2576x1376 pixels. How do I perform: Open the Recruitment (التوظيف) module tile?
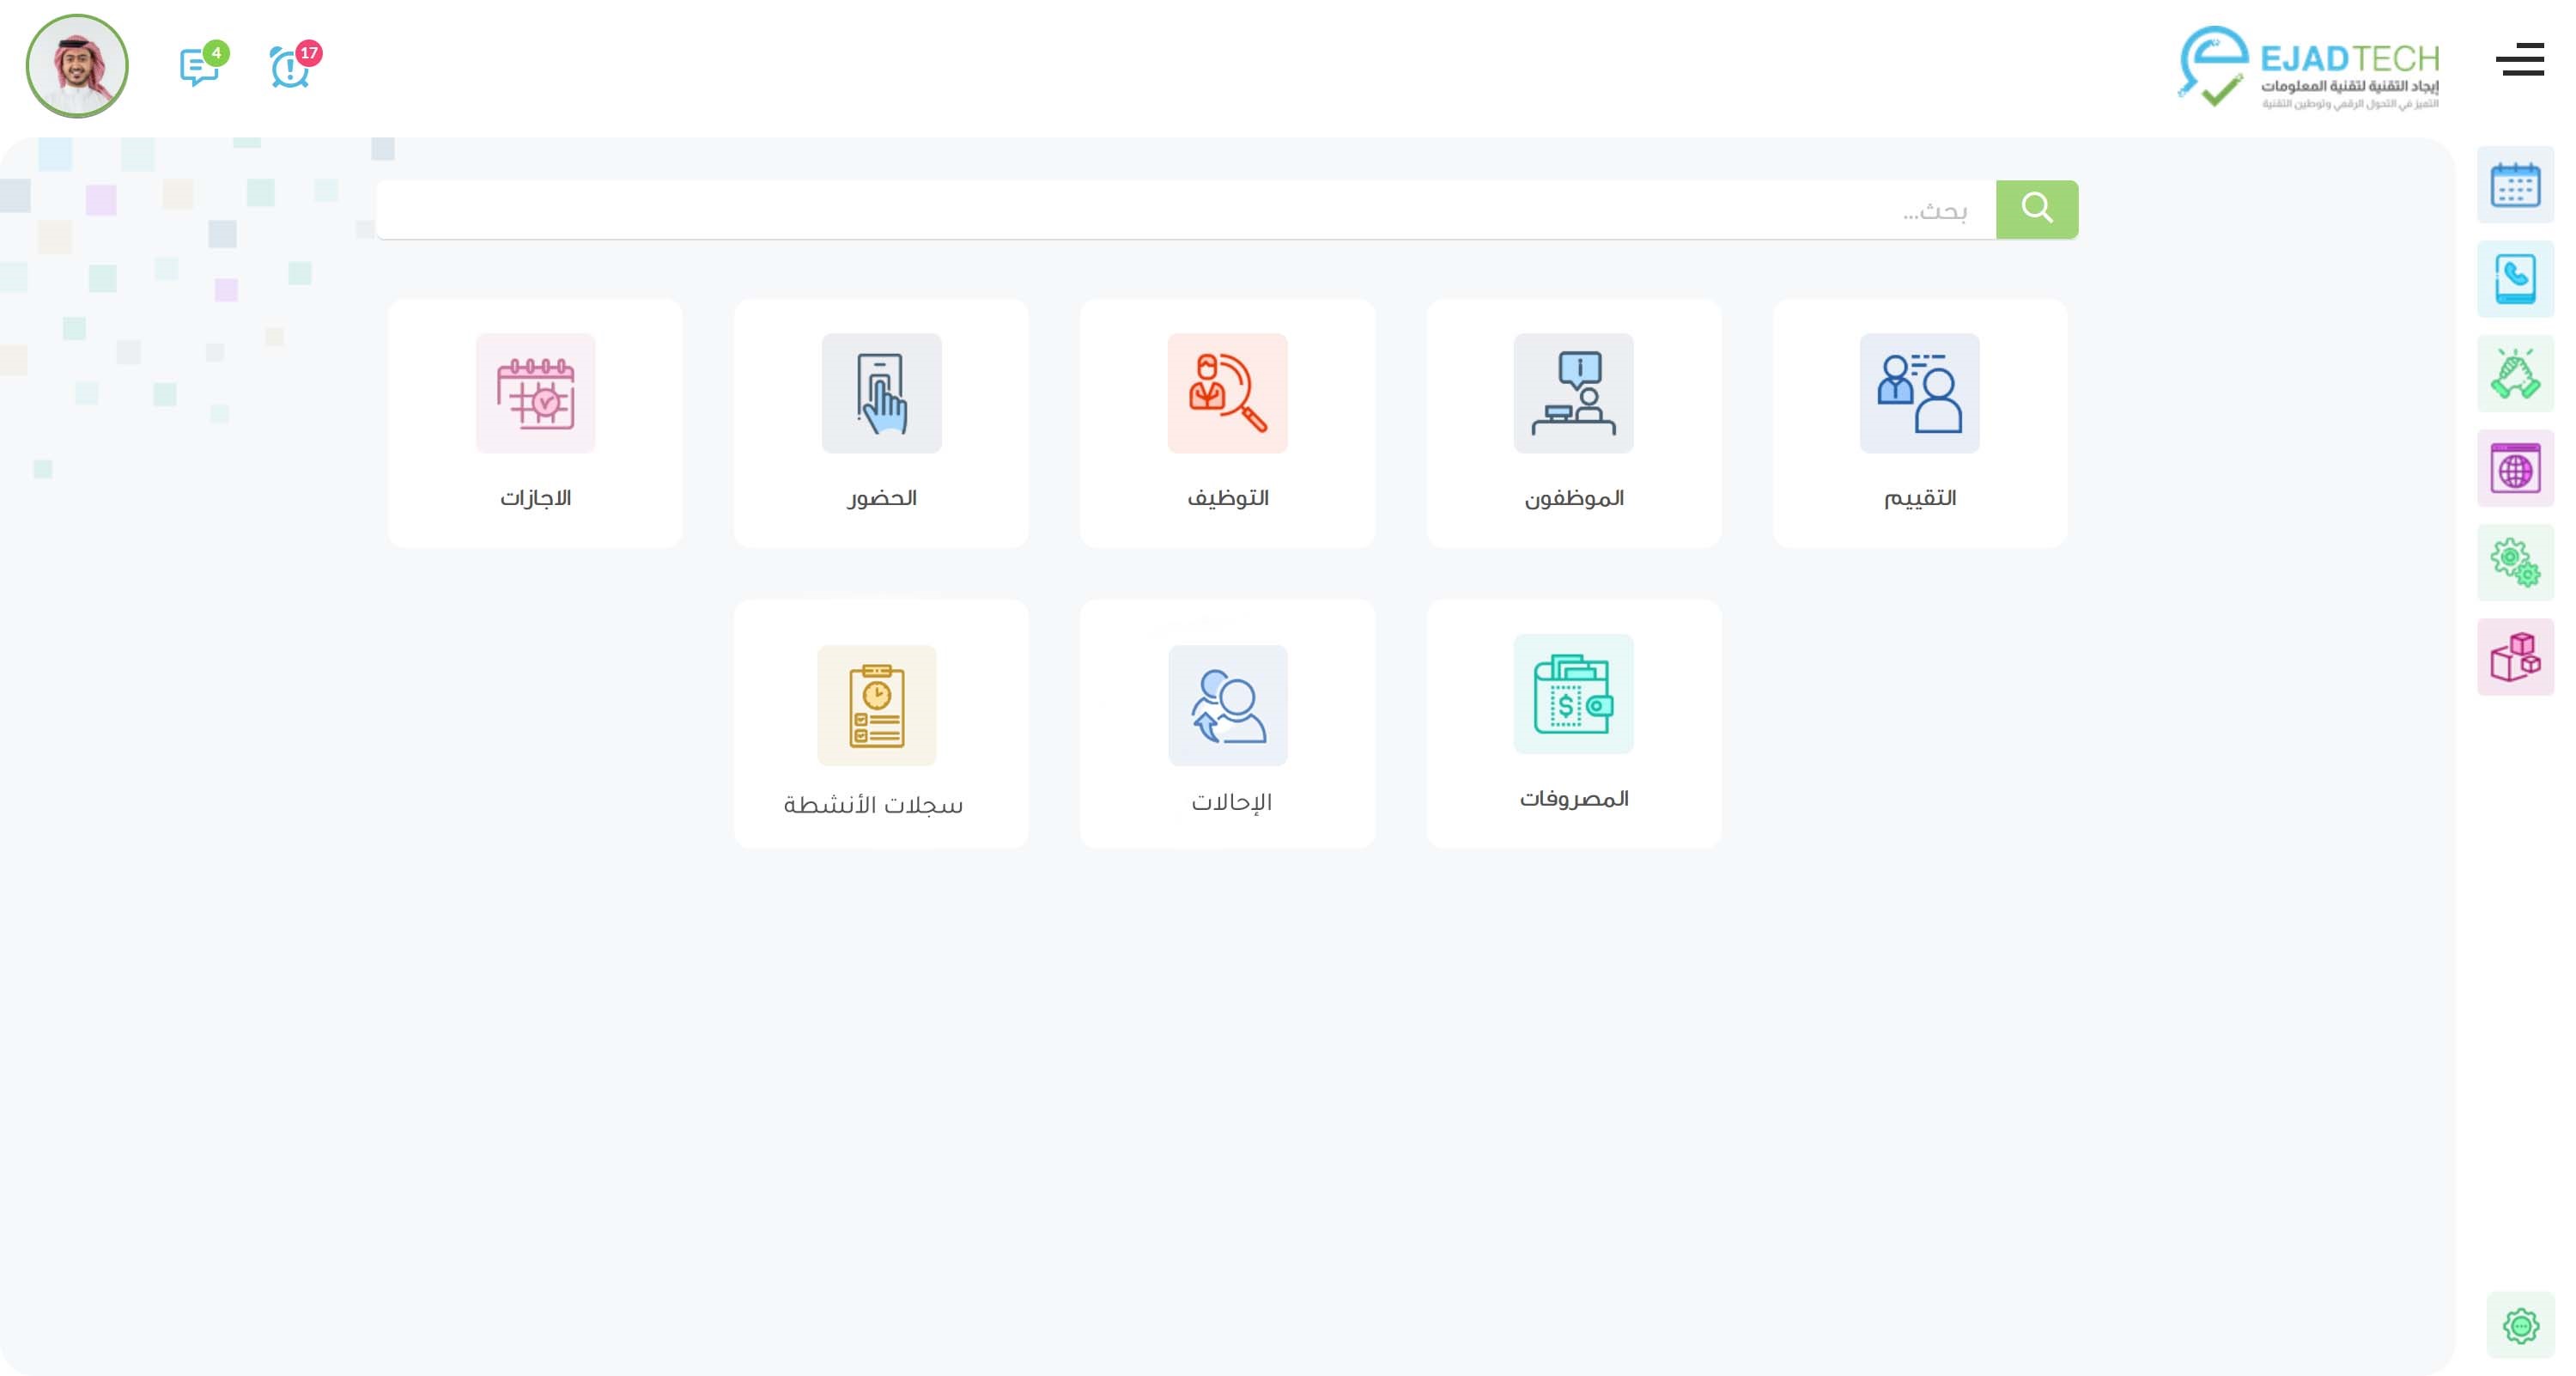(x=1227, y=422)
